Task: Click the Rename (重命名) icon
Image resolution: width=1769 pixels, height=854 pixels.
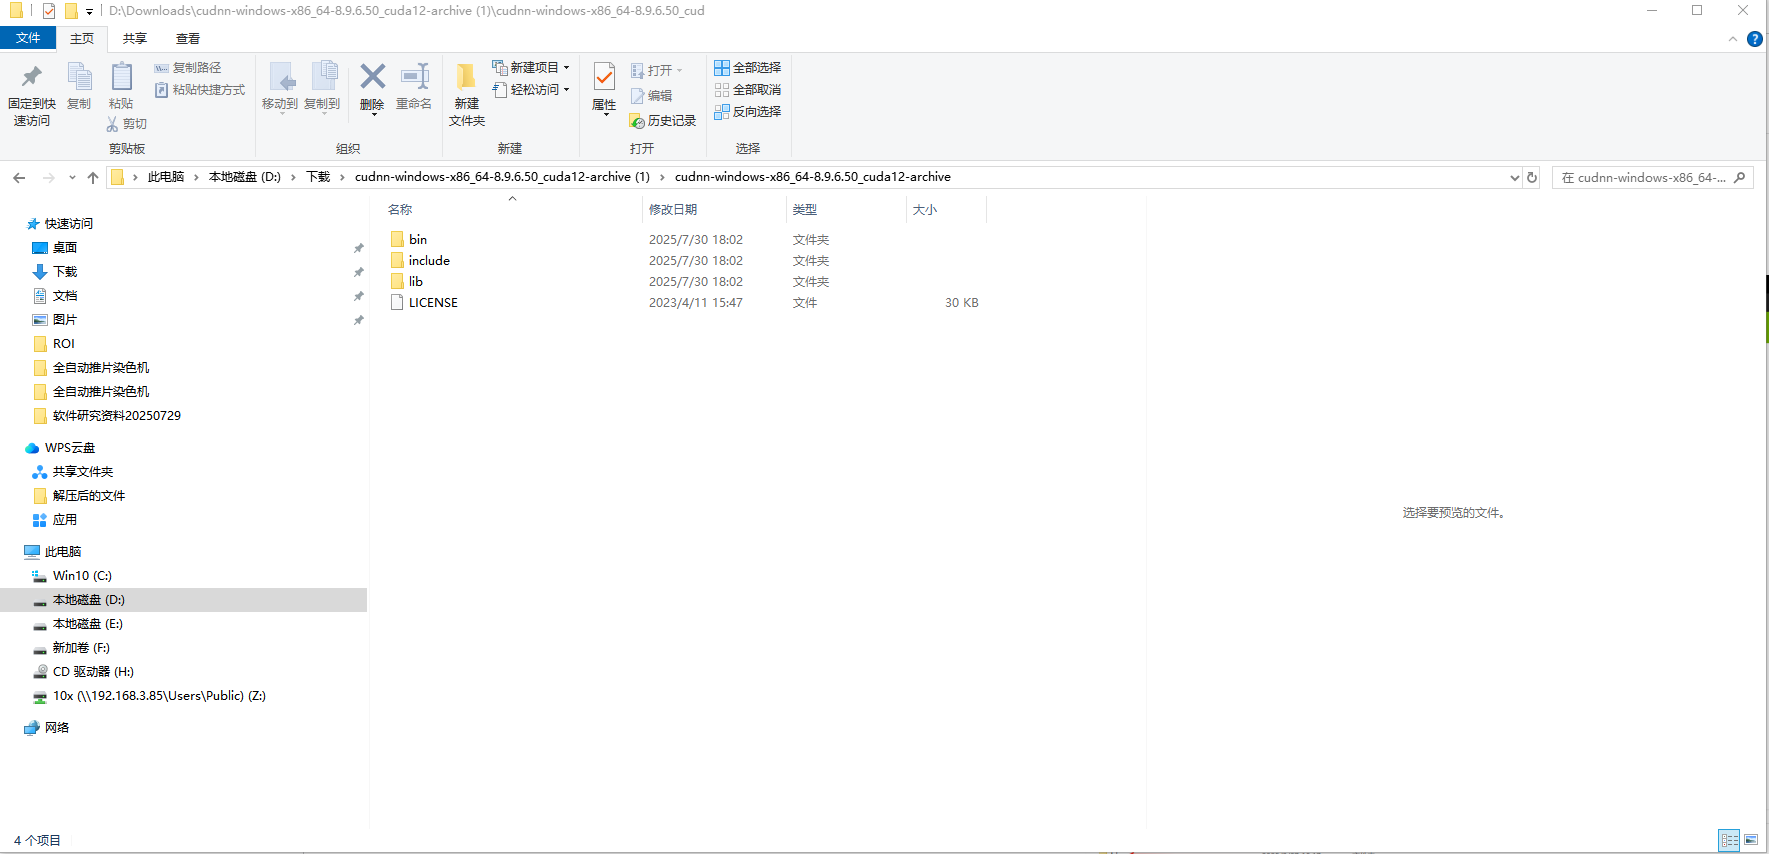Action: coord(414,78)
